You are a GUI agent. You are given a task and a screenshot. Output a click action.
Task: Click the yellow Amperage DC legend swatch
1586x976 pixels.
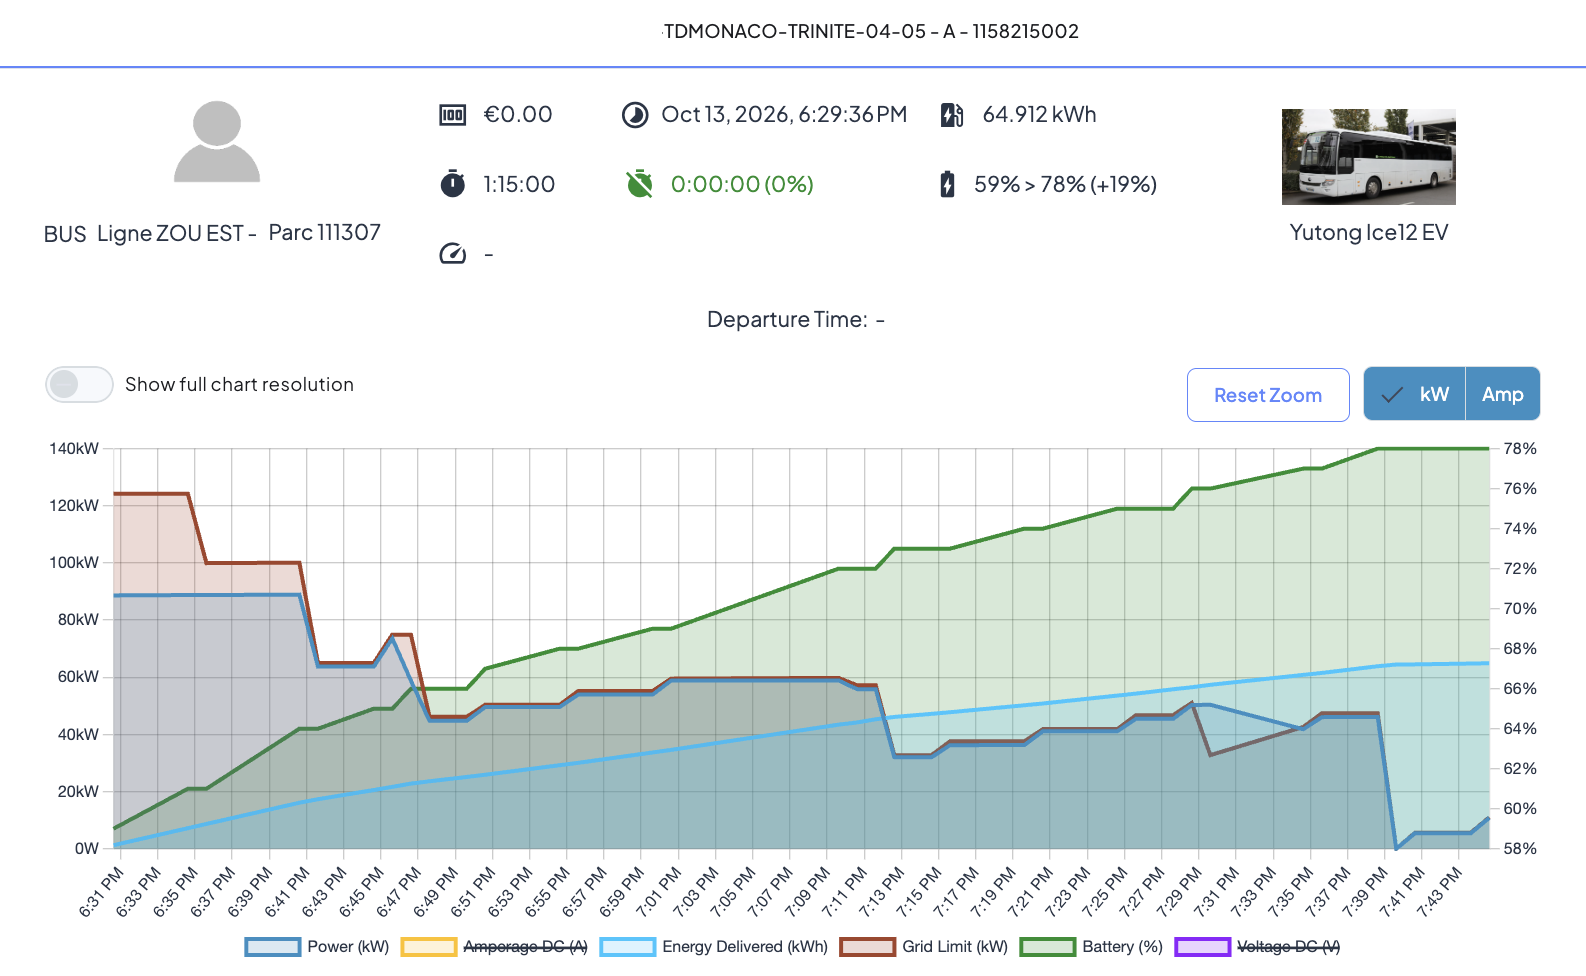point(429,947)
